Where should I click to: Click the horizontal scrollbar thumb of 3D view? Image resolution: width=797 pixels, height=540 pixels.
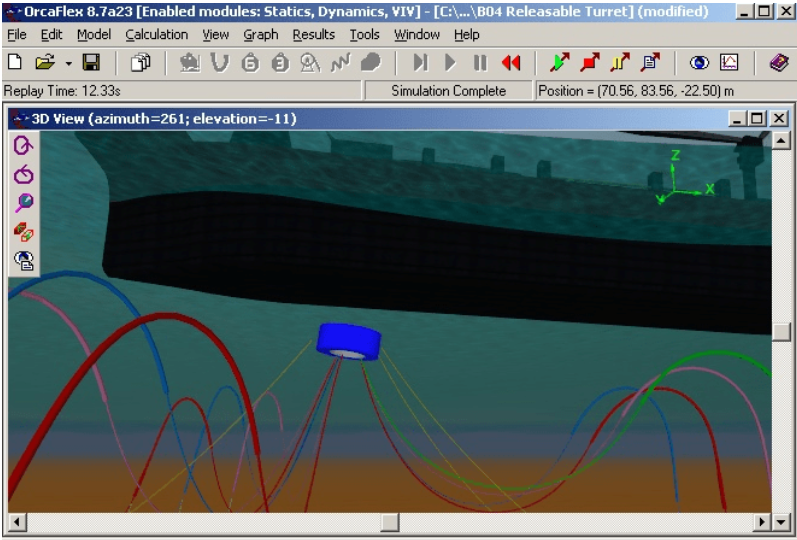coord(390,522)
